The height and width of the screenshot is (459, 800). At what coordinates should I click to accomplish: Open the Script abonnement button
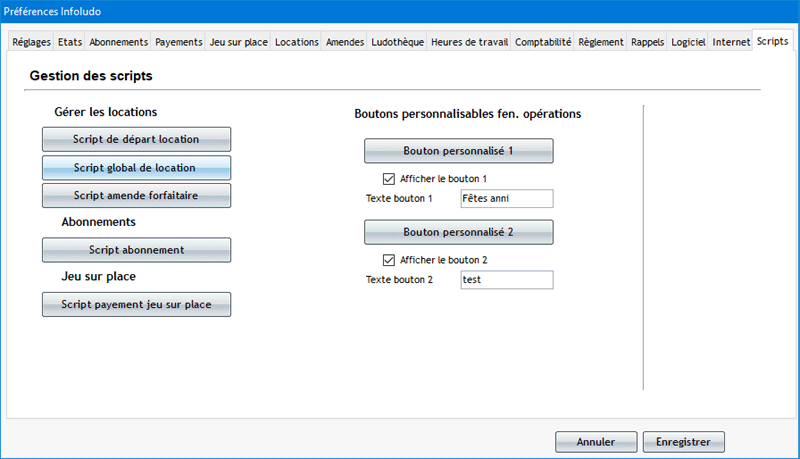(x=136, y=249)
